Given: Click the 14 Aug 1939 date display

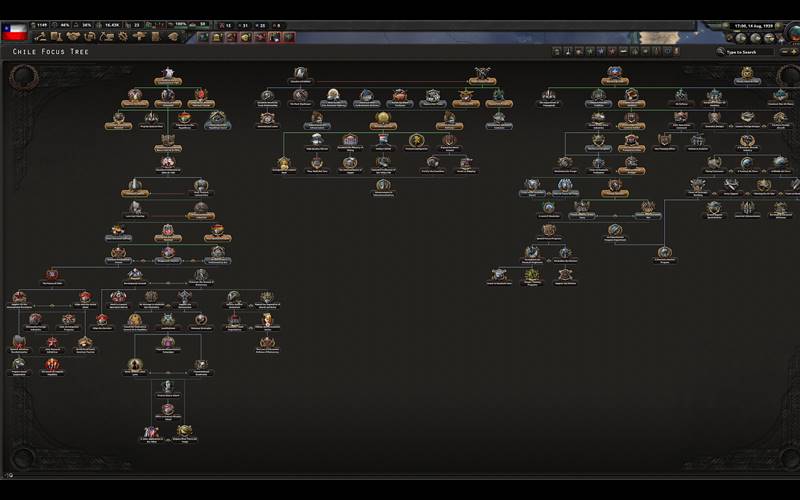Looking at the screenshot, I should click(x=754, y=25).
